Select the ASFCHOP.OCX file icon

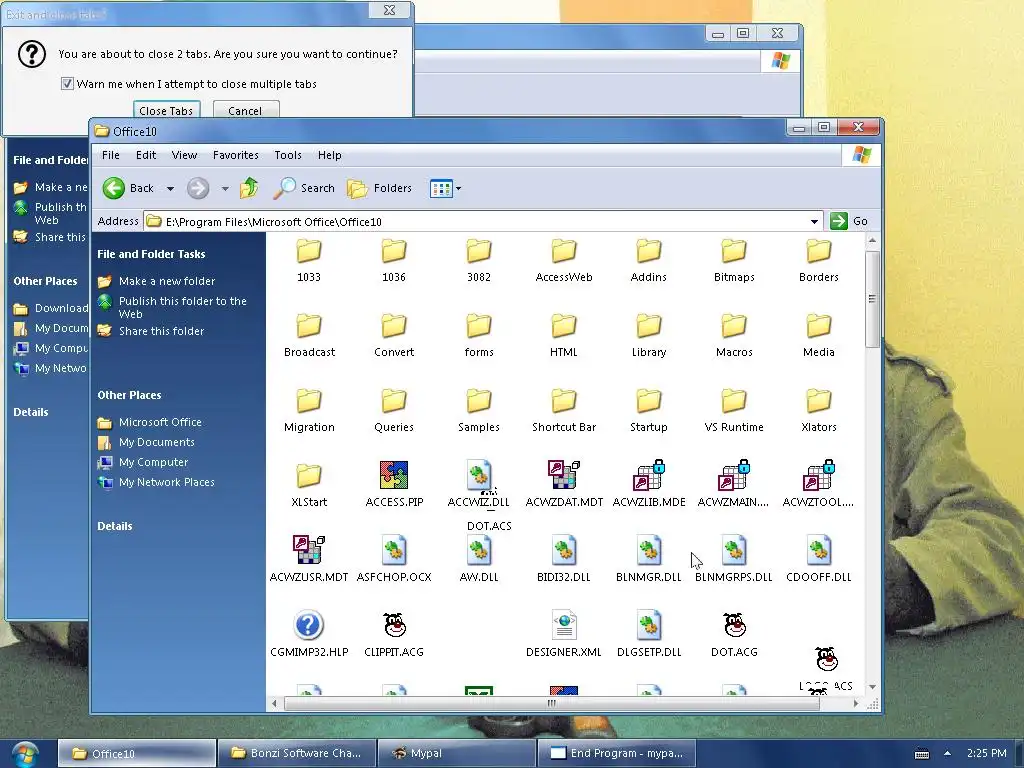click(394, 550)
